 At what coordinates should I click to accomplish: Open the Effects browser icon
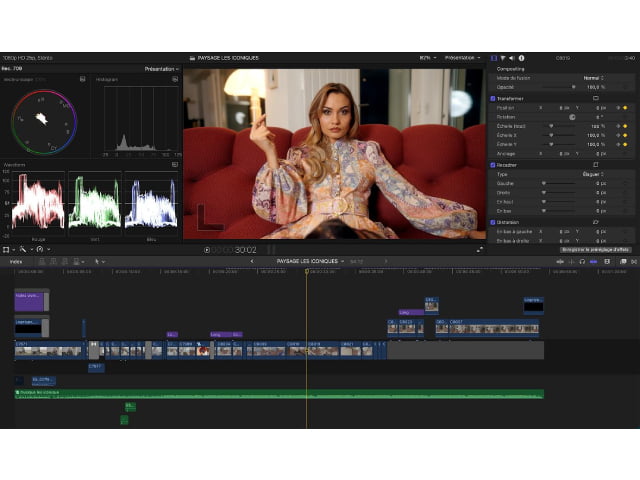pos(623,262)
